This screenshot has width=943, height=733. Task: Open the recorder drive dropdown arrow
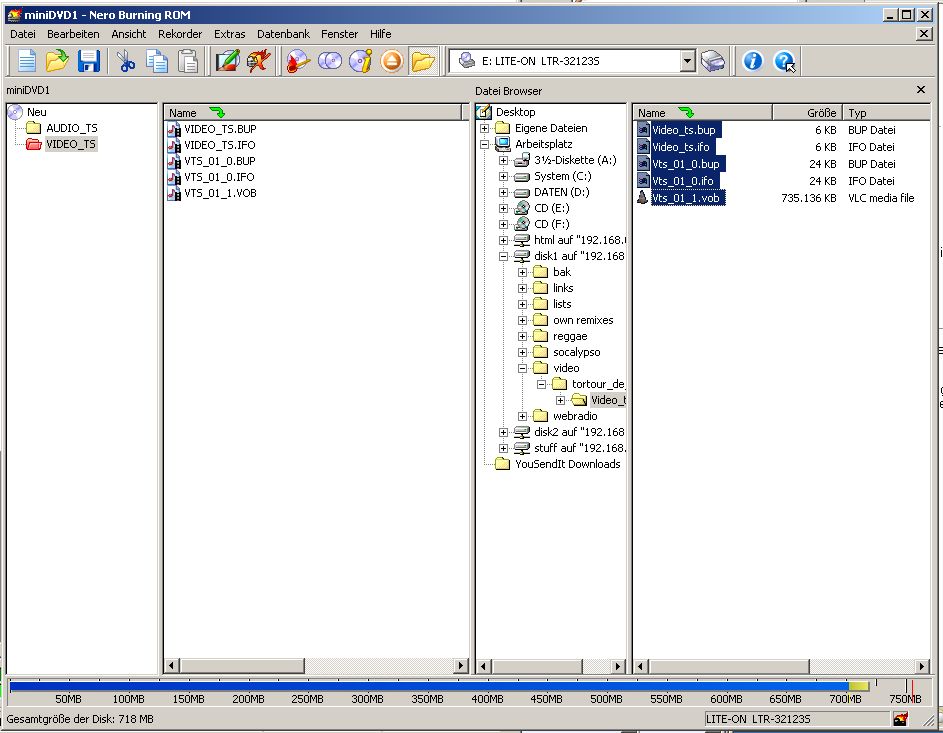(687, 61)
